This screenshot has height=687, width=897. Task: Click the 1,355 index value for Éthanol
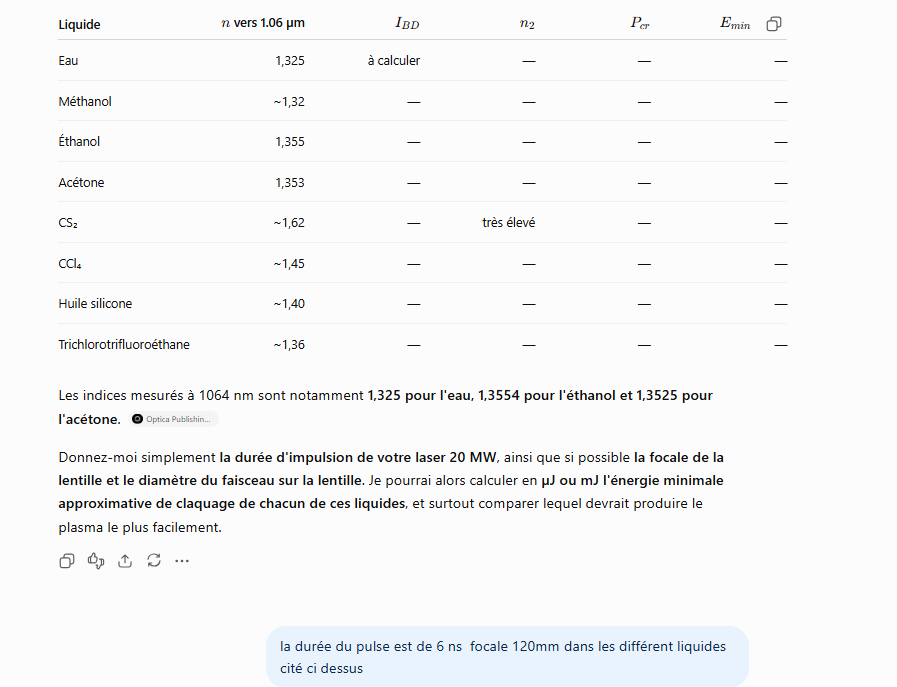[x=290, y=142]
